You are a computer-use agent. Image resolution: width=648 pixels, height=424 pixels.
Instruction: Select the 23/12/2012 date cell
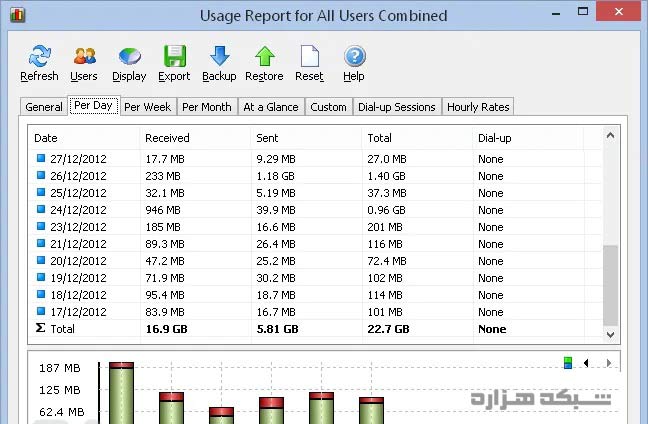[79, 227]
